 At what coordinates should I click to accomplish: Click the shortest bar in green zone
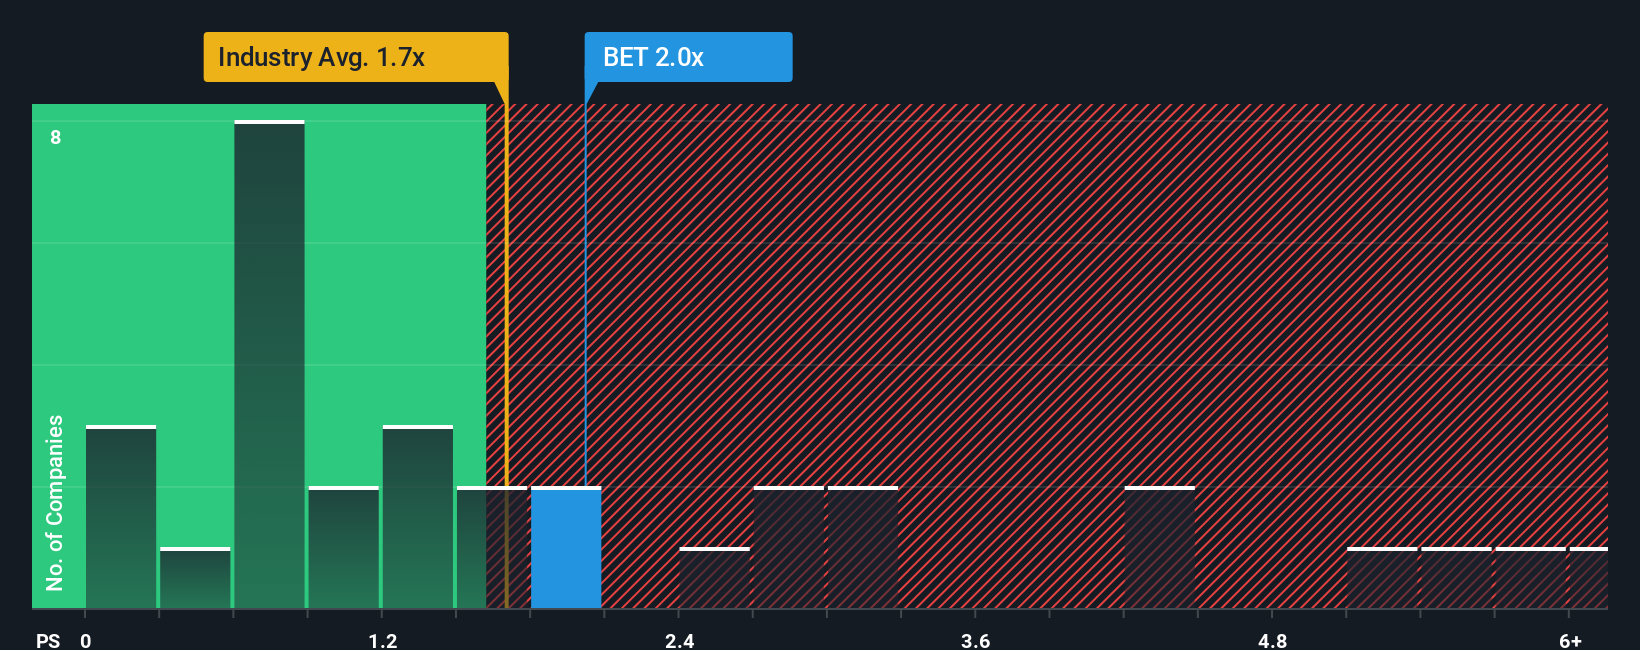tap(195, 578)
